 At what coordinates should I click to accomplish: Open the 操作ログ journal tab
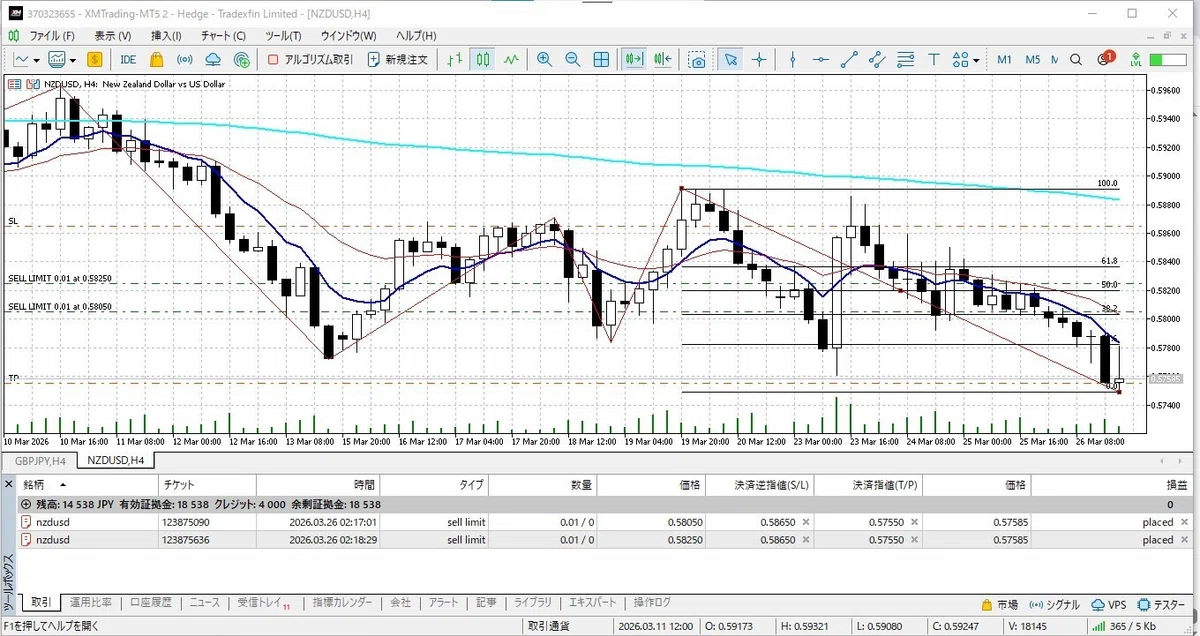tap(652, 603)
